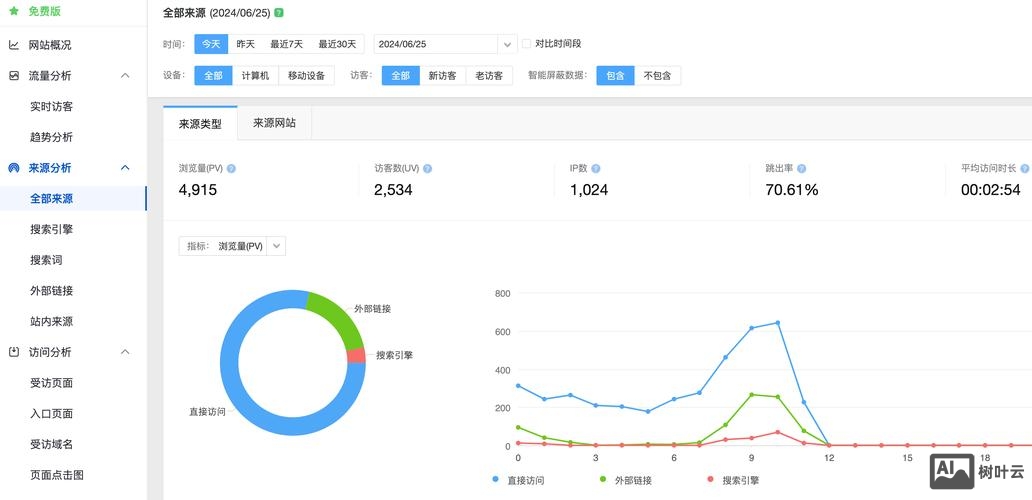Open help icon beside 浏览量(PV) metric
Viewport: 1032px width, 500px height.
231,168
